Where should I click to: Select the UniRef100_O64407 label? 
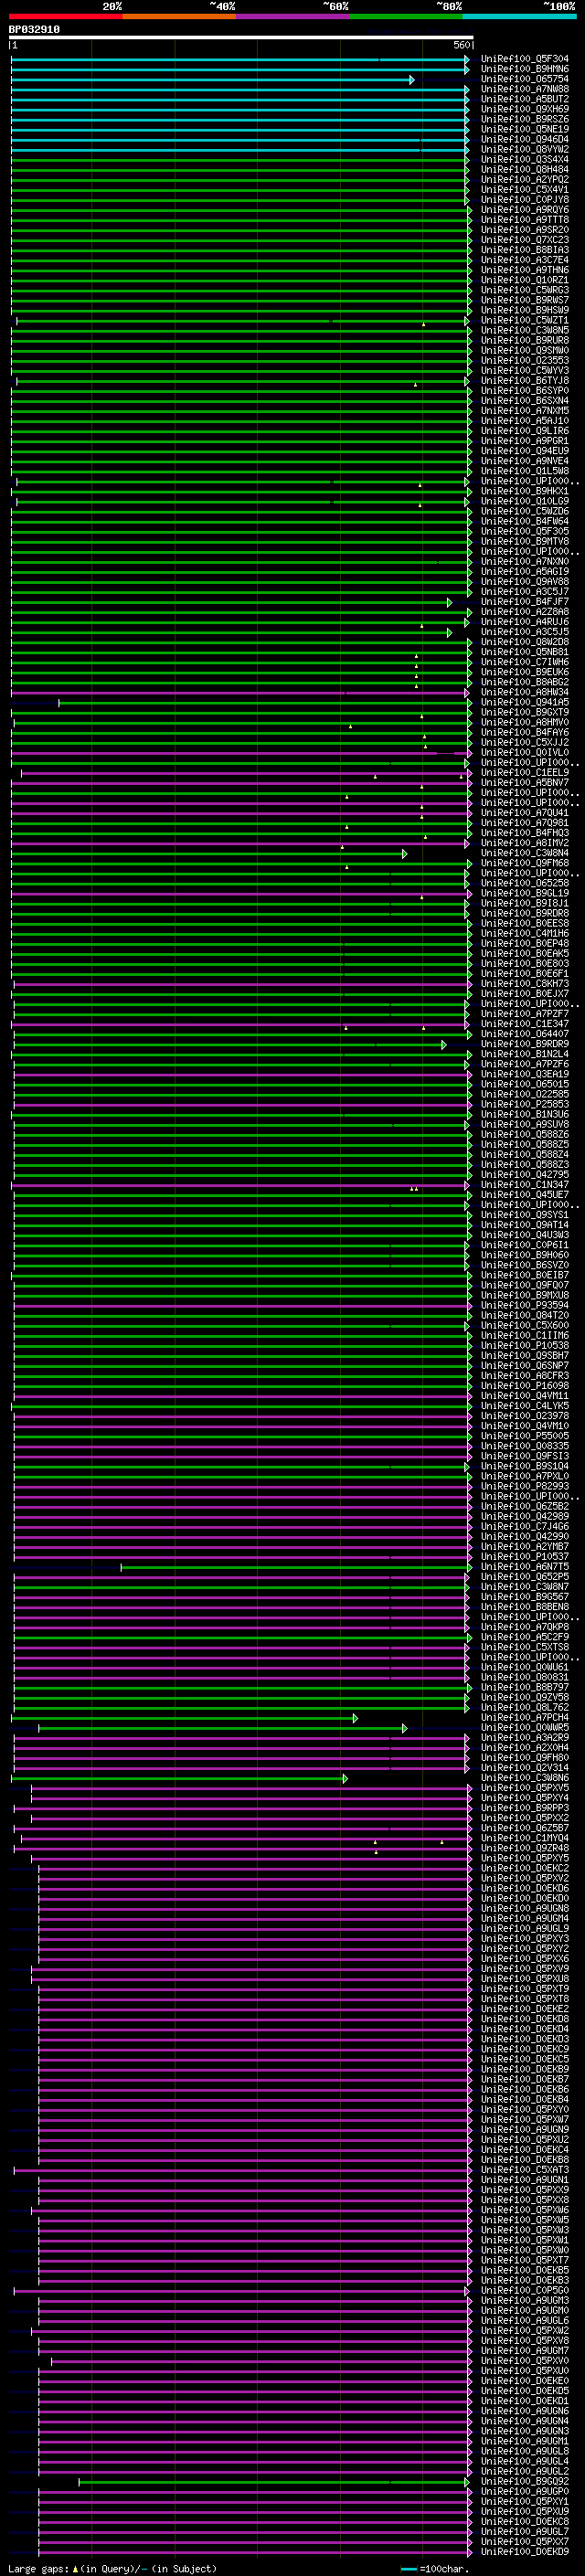pos(525,1034)
